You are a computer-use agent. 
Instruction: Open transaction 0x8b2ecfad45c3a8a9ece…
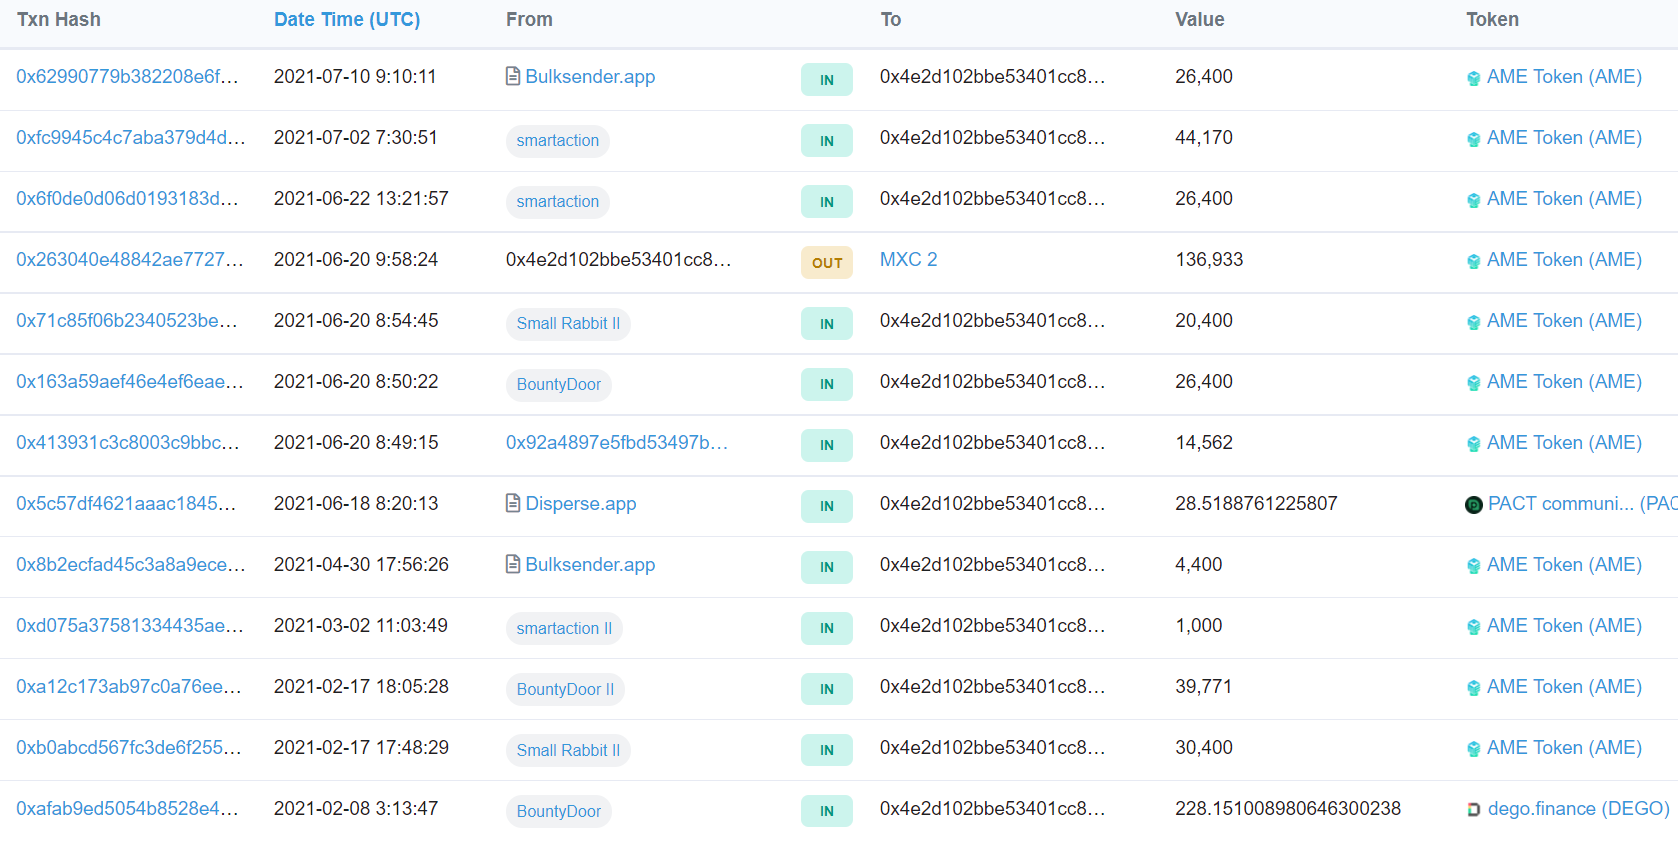(130, 564)
